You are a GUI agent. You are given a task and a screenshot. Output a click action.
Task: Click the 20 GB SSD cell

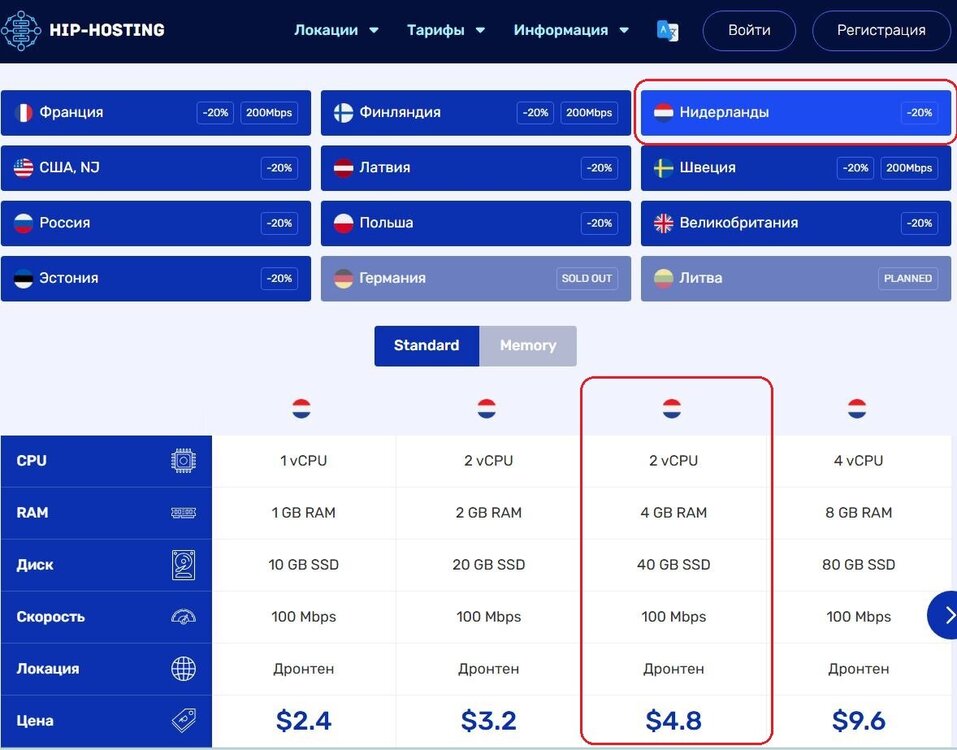[x=488, y=564]
